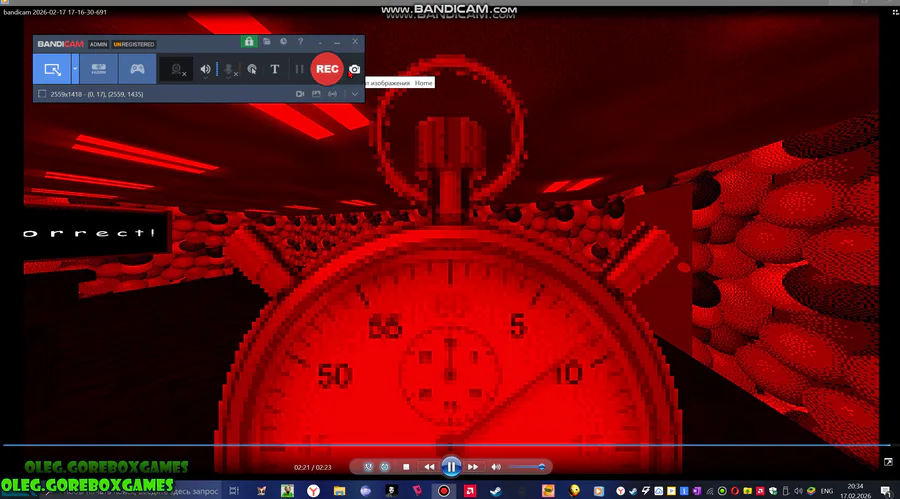This screenshot has height=499, width=900.
Task: Open Bandicam help question mark
Action: (x=300, y=42)
